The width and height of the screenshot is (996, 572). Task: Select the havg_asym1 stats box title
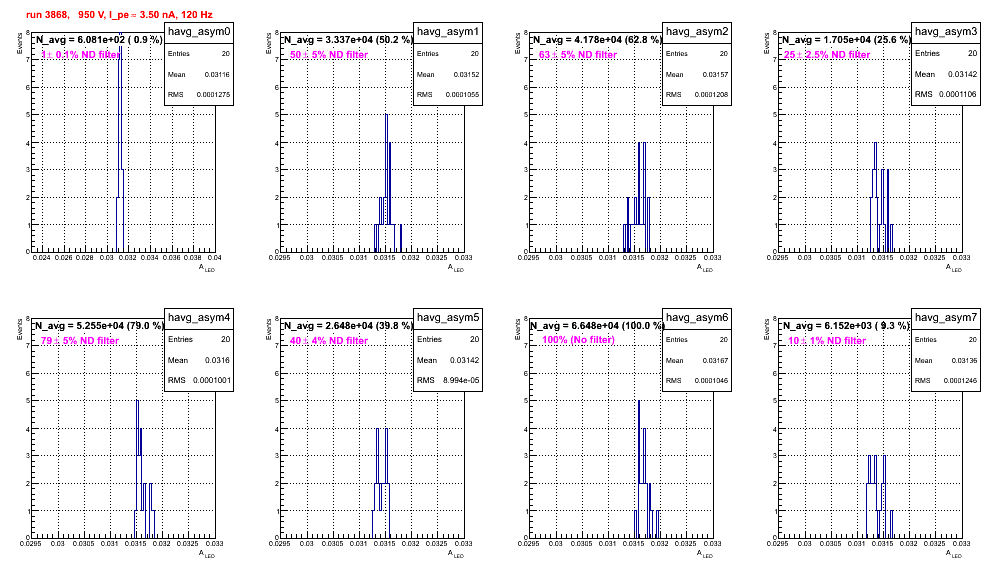tap(448, 32)
